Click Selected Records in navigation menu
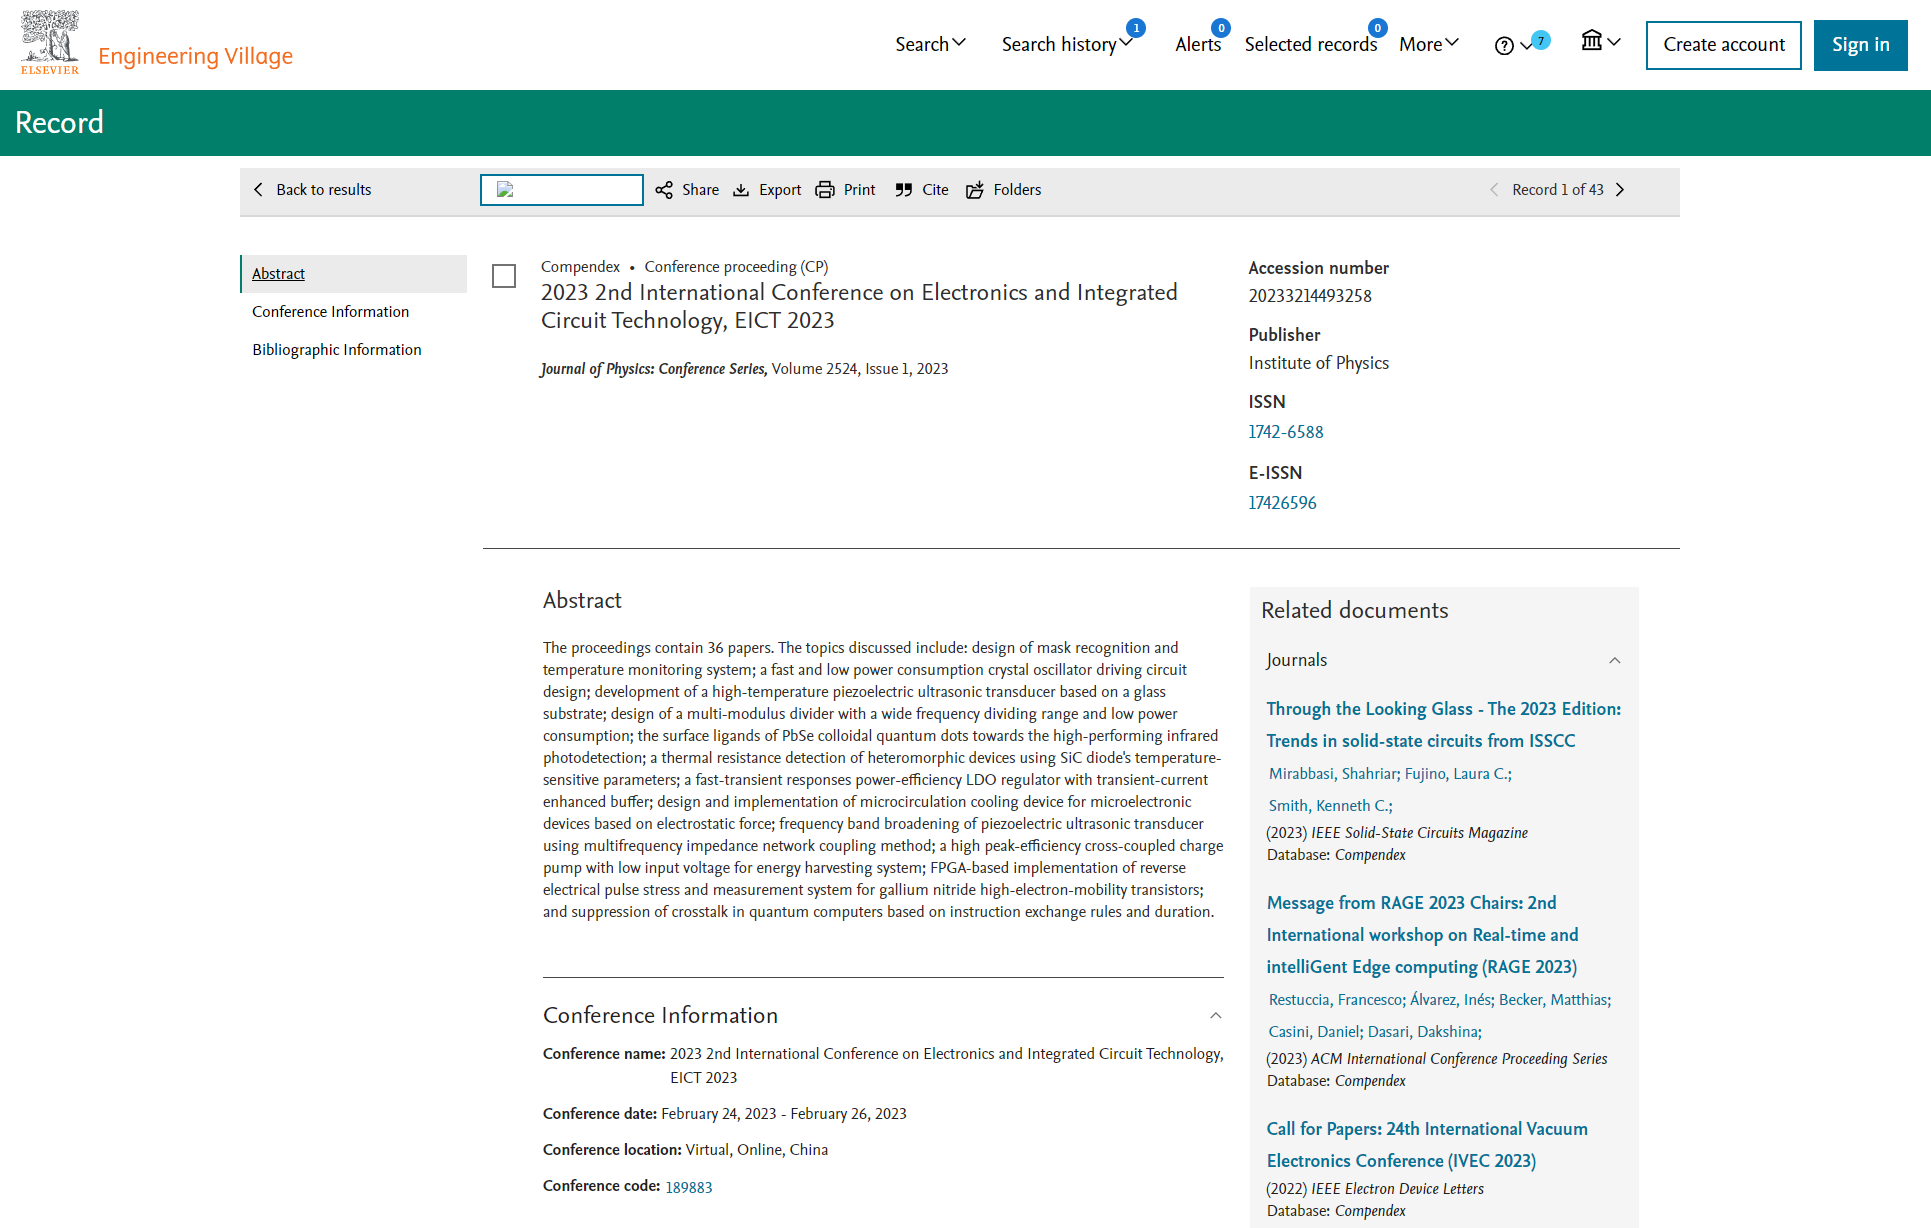The height and width of the screenshot is (1228, 1931). (x=1310, y=45)
